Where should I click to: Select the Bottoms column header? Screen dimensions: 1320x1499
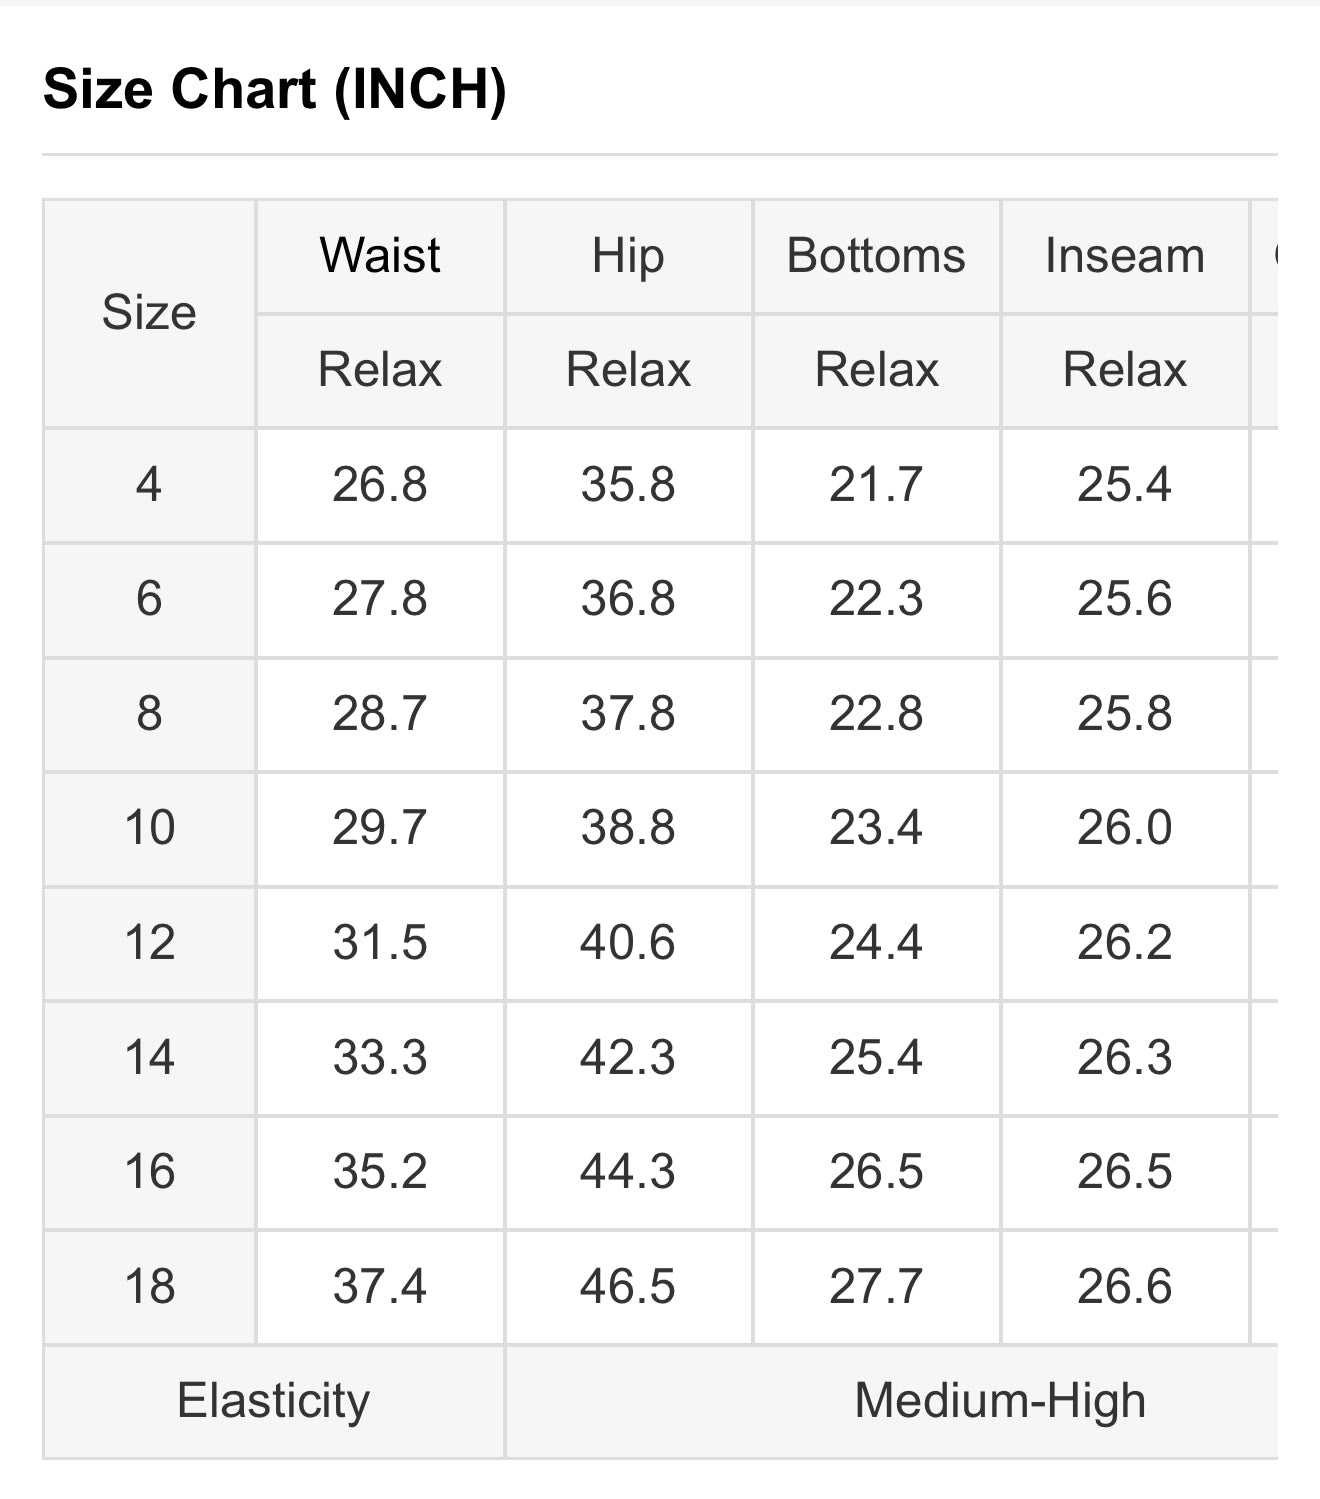(876, 255)
